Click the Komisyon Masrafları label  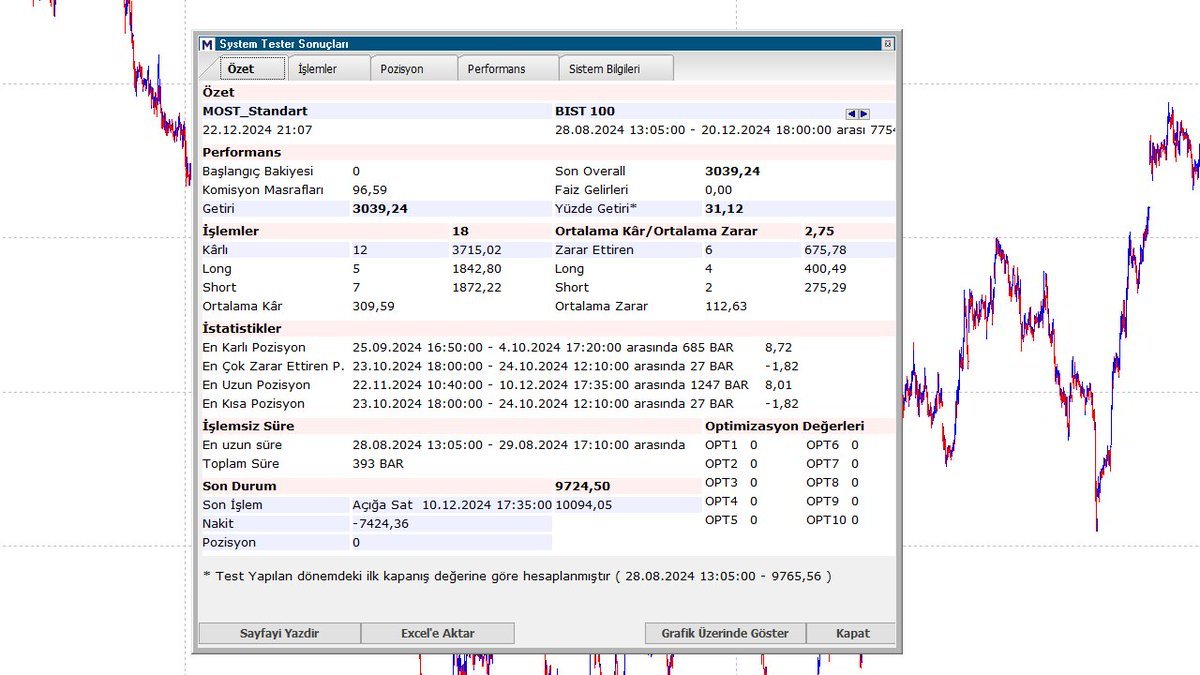pyautogui.click(x=263, y=190)
